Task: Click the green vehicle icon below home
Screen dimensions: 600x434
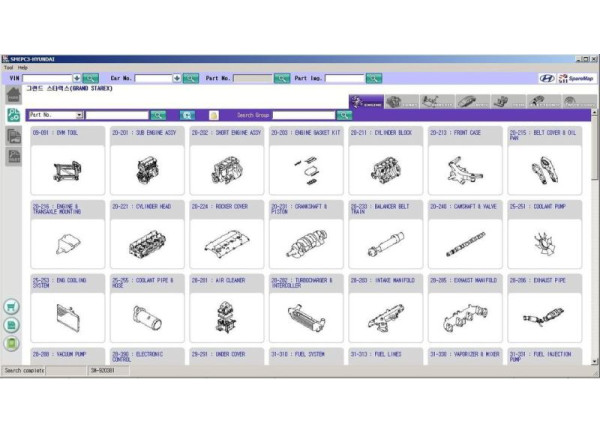Action: (x=14, y=116)
